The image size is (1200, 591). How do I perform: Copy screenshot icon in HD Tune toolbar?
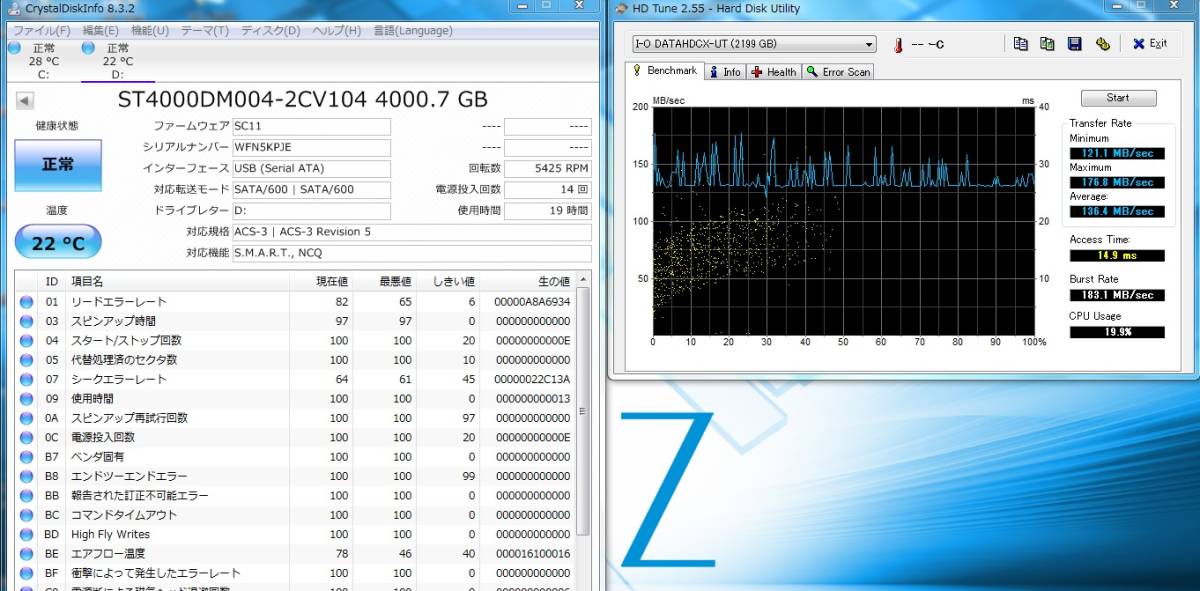click(x=1047, y=44)
